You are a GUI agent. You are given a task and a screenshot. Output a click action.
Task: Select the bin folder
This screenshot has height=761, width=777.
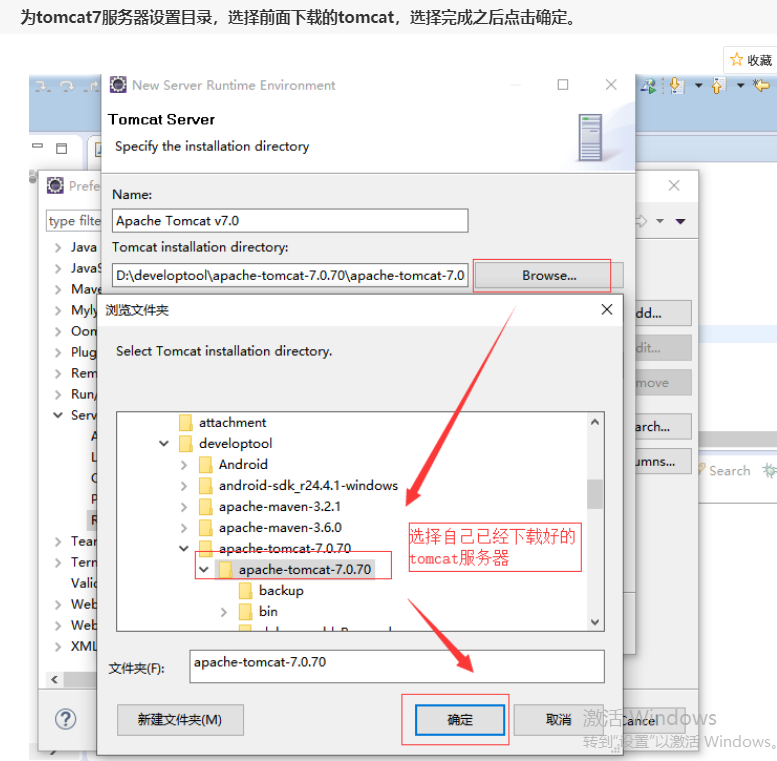268,612
